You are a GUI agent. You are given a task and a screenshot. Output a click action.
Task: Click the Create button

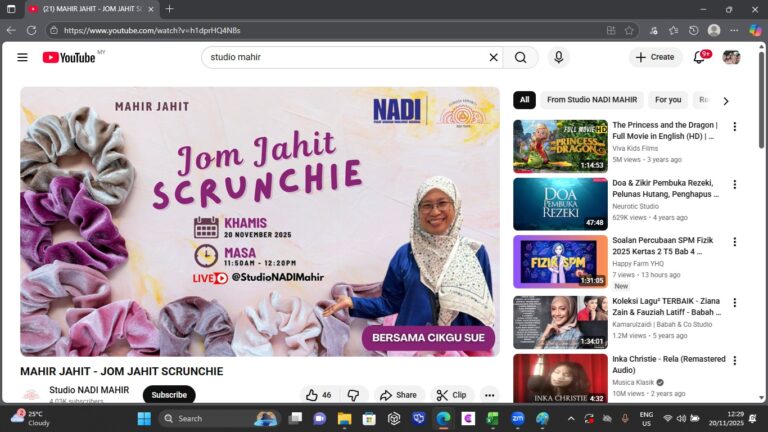pyautogui.click(x=655, y=57)
